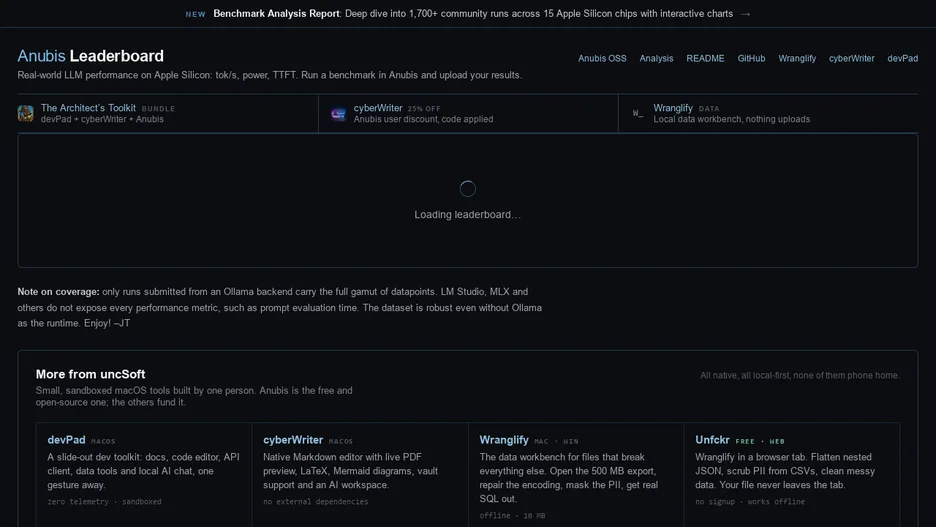Viewport: 936px width, 527px height.
Task: Open the cyberWriter nav link in header
Action: (851, 58)
